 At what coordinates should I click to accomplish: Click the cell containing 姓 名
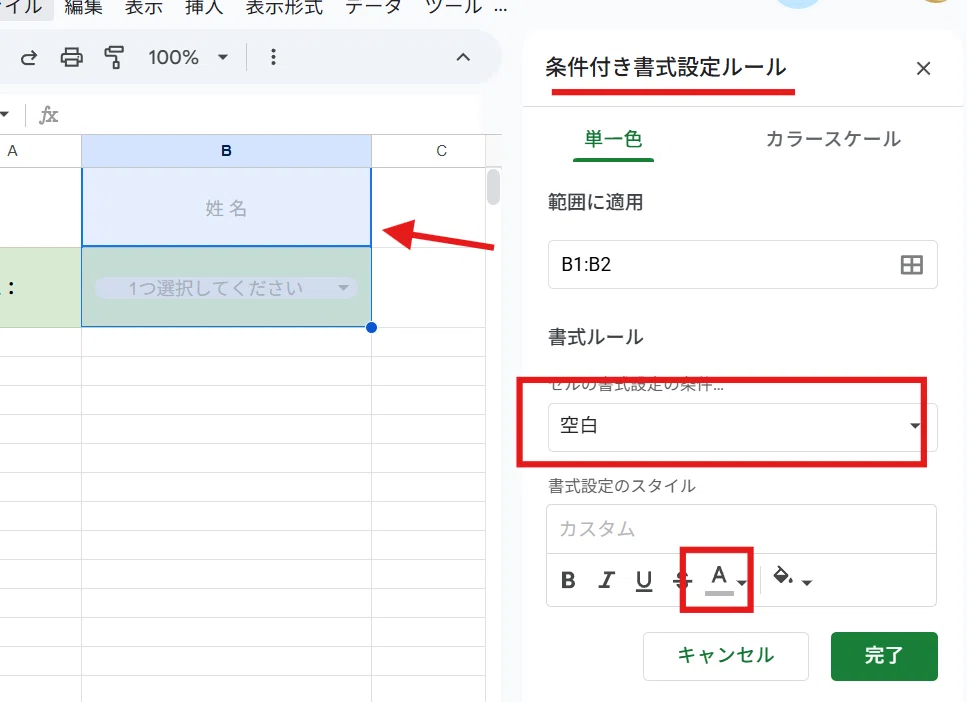click(226, 208)
